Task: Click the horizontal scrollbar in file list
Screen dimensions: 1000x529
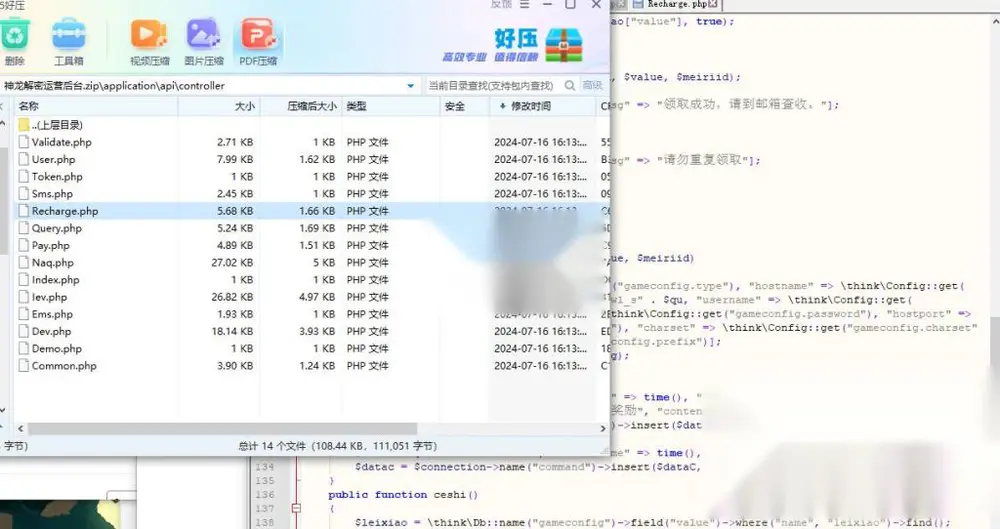Action: [222, 428]
